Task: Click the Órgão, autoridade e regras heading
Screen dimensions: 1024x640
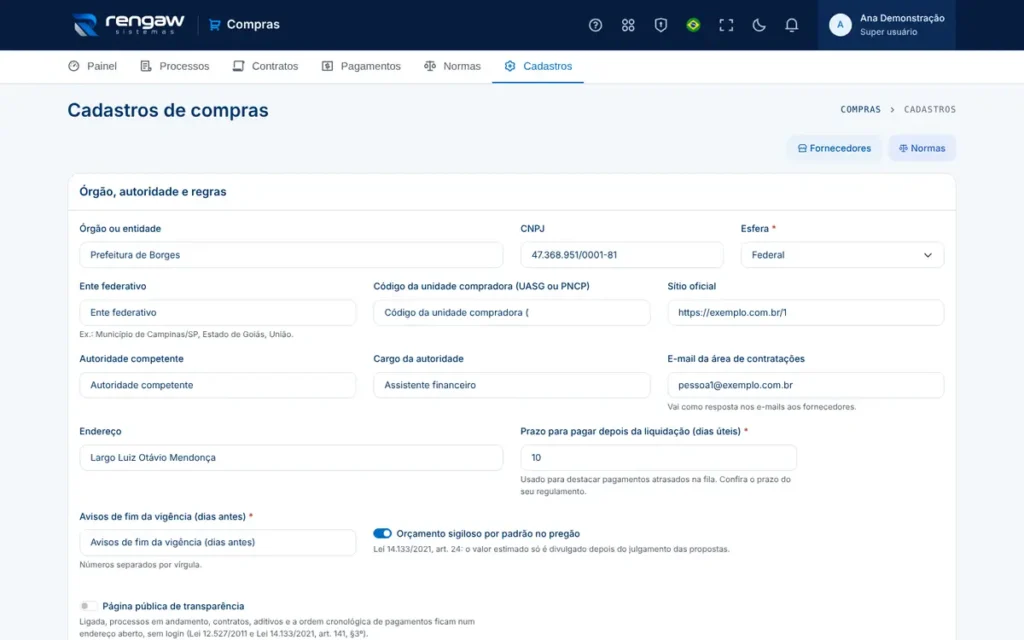Action: 153,191
